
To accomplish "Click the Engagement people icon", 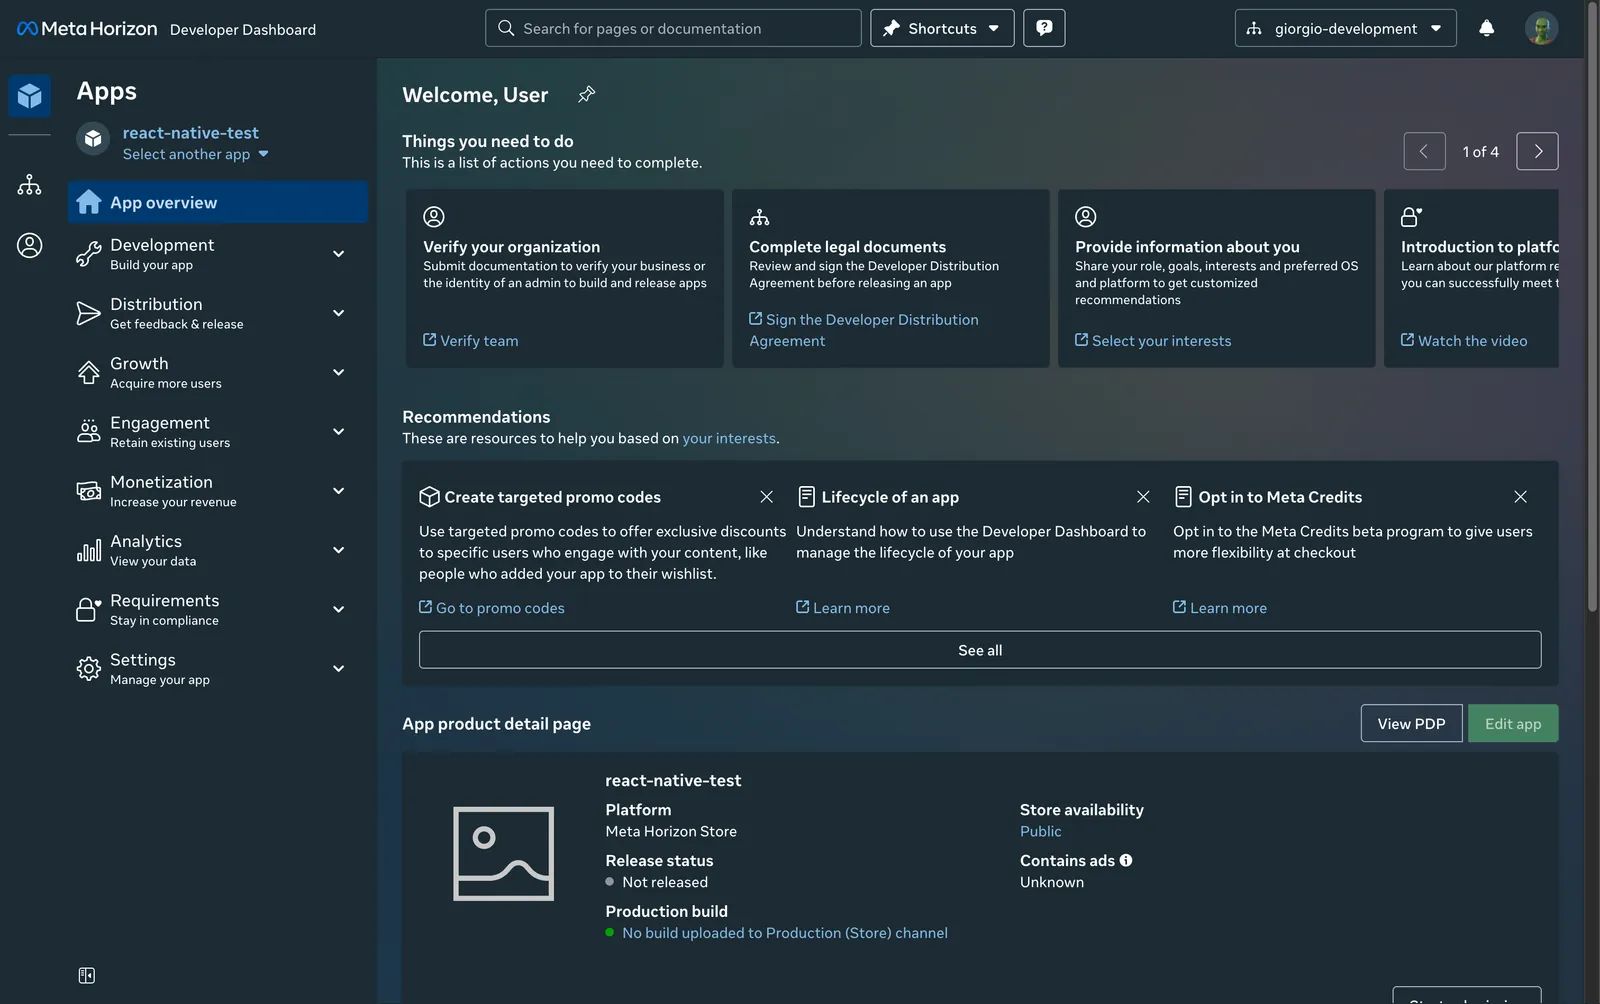I will (x=89, y=431).
